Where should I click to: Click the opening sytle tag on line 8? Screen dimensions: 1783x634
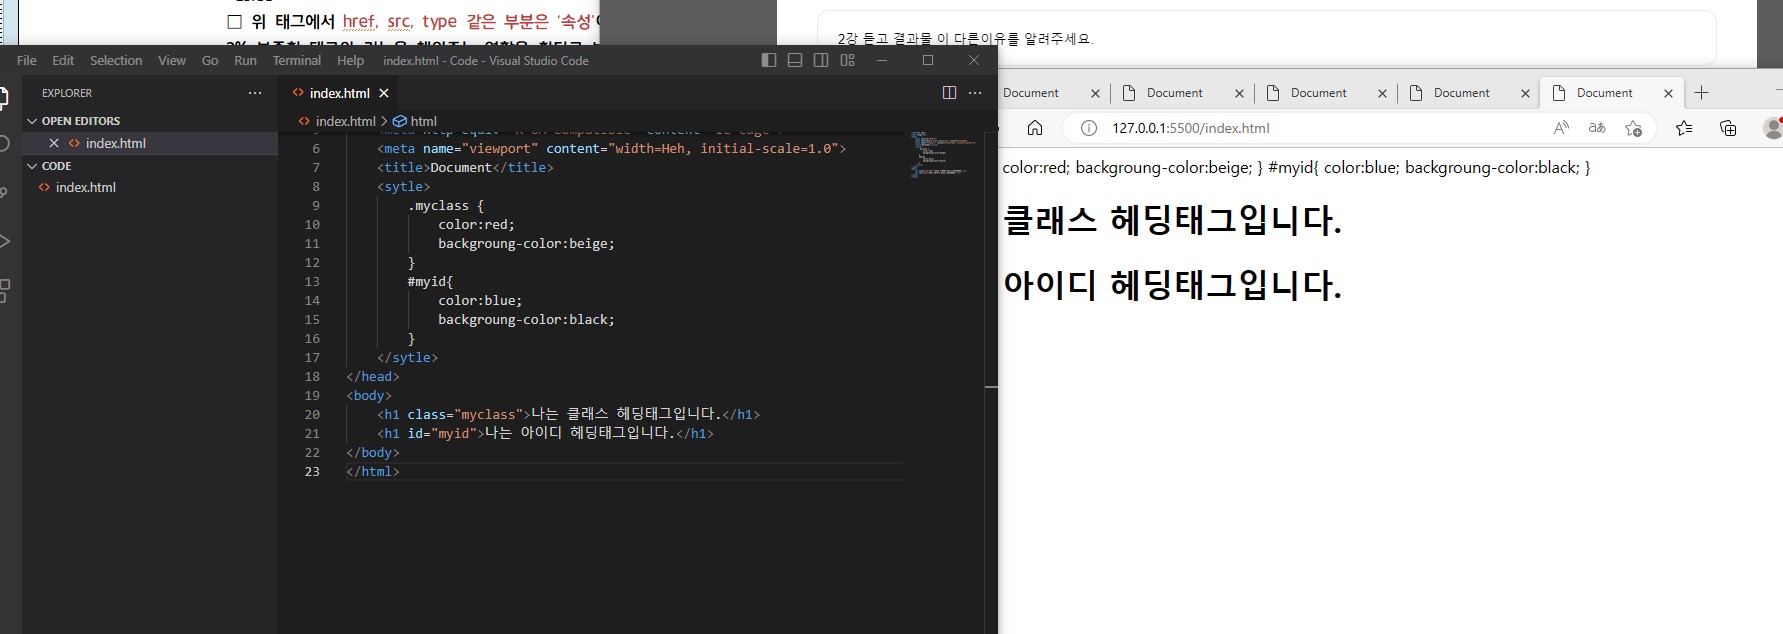[404, 186]
